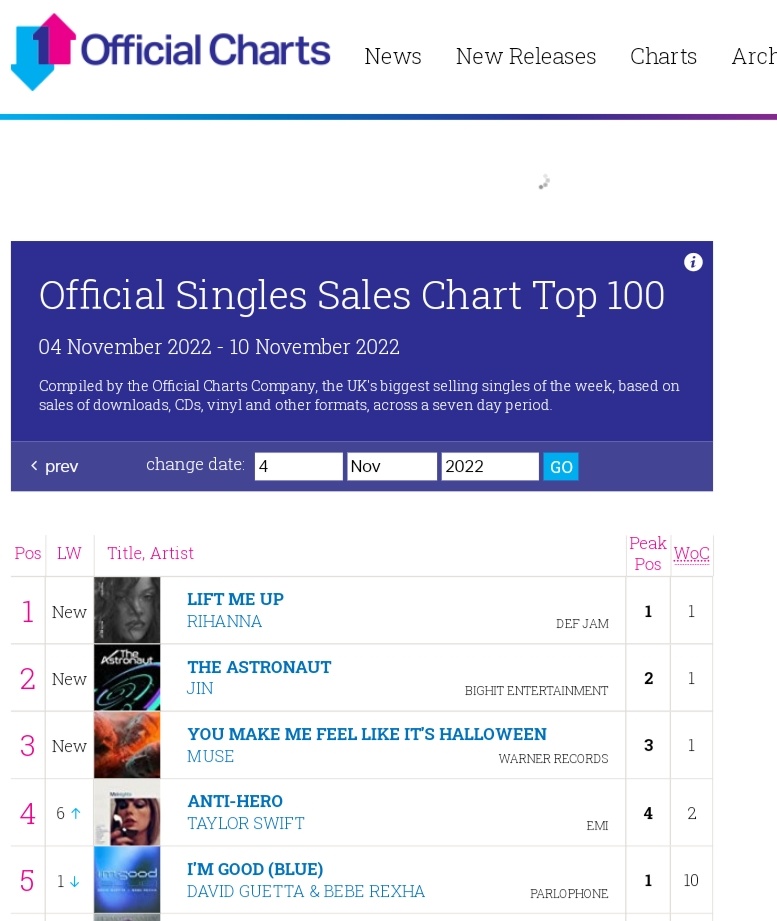The image size is (777, 921).
Task: Open I'm Good (Blue) cover thumbnail
Action: click(x=127, y=879)
